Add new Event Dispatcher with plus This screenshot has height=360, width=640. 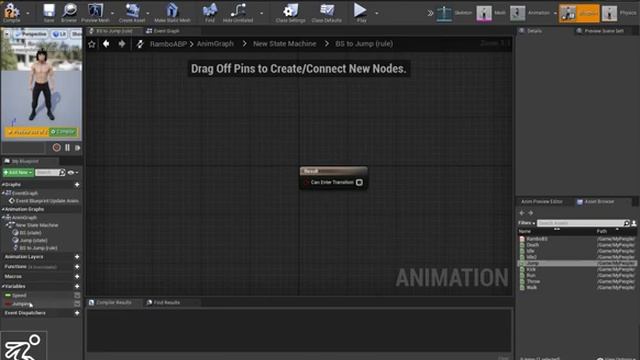coord(77,313)
